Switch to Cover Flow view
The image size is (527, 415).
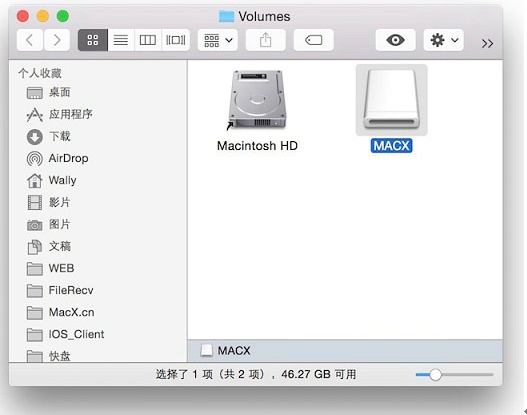pos(175,40)
